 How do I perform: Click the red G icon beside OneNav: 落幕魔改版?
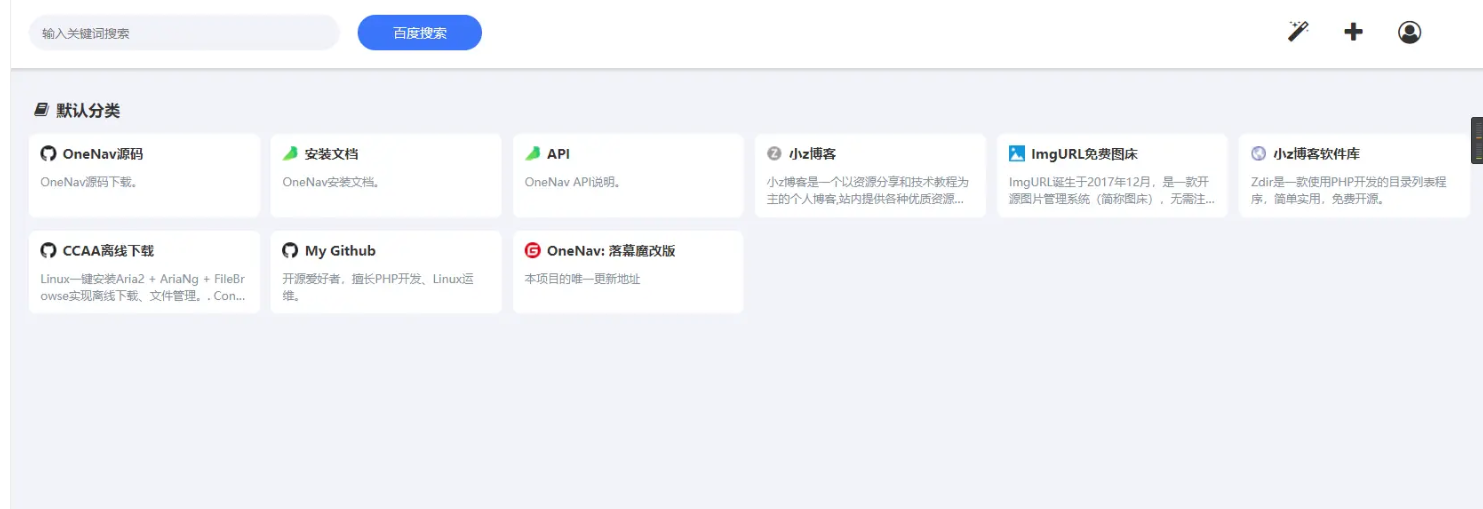tap(533, 251)
